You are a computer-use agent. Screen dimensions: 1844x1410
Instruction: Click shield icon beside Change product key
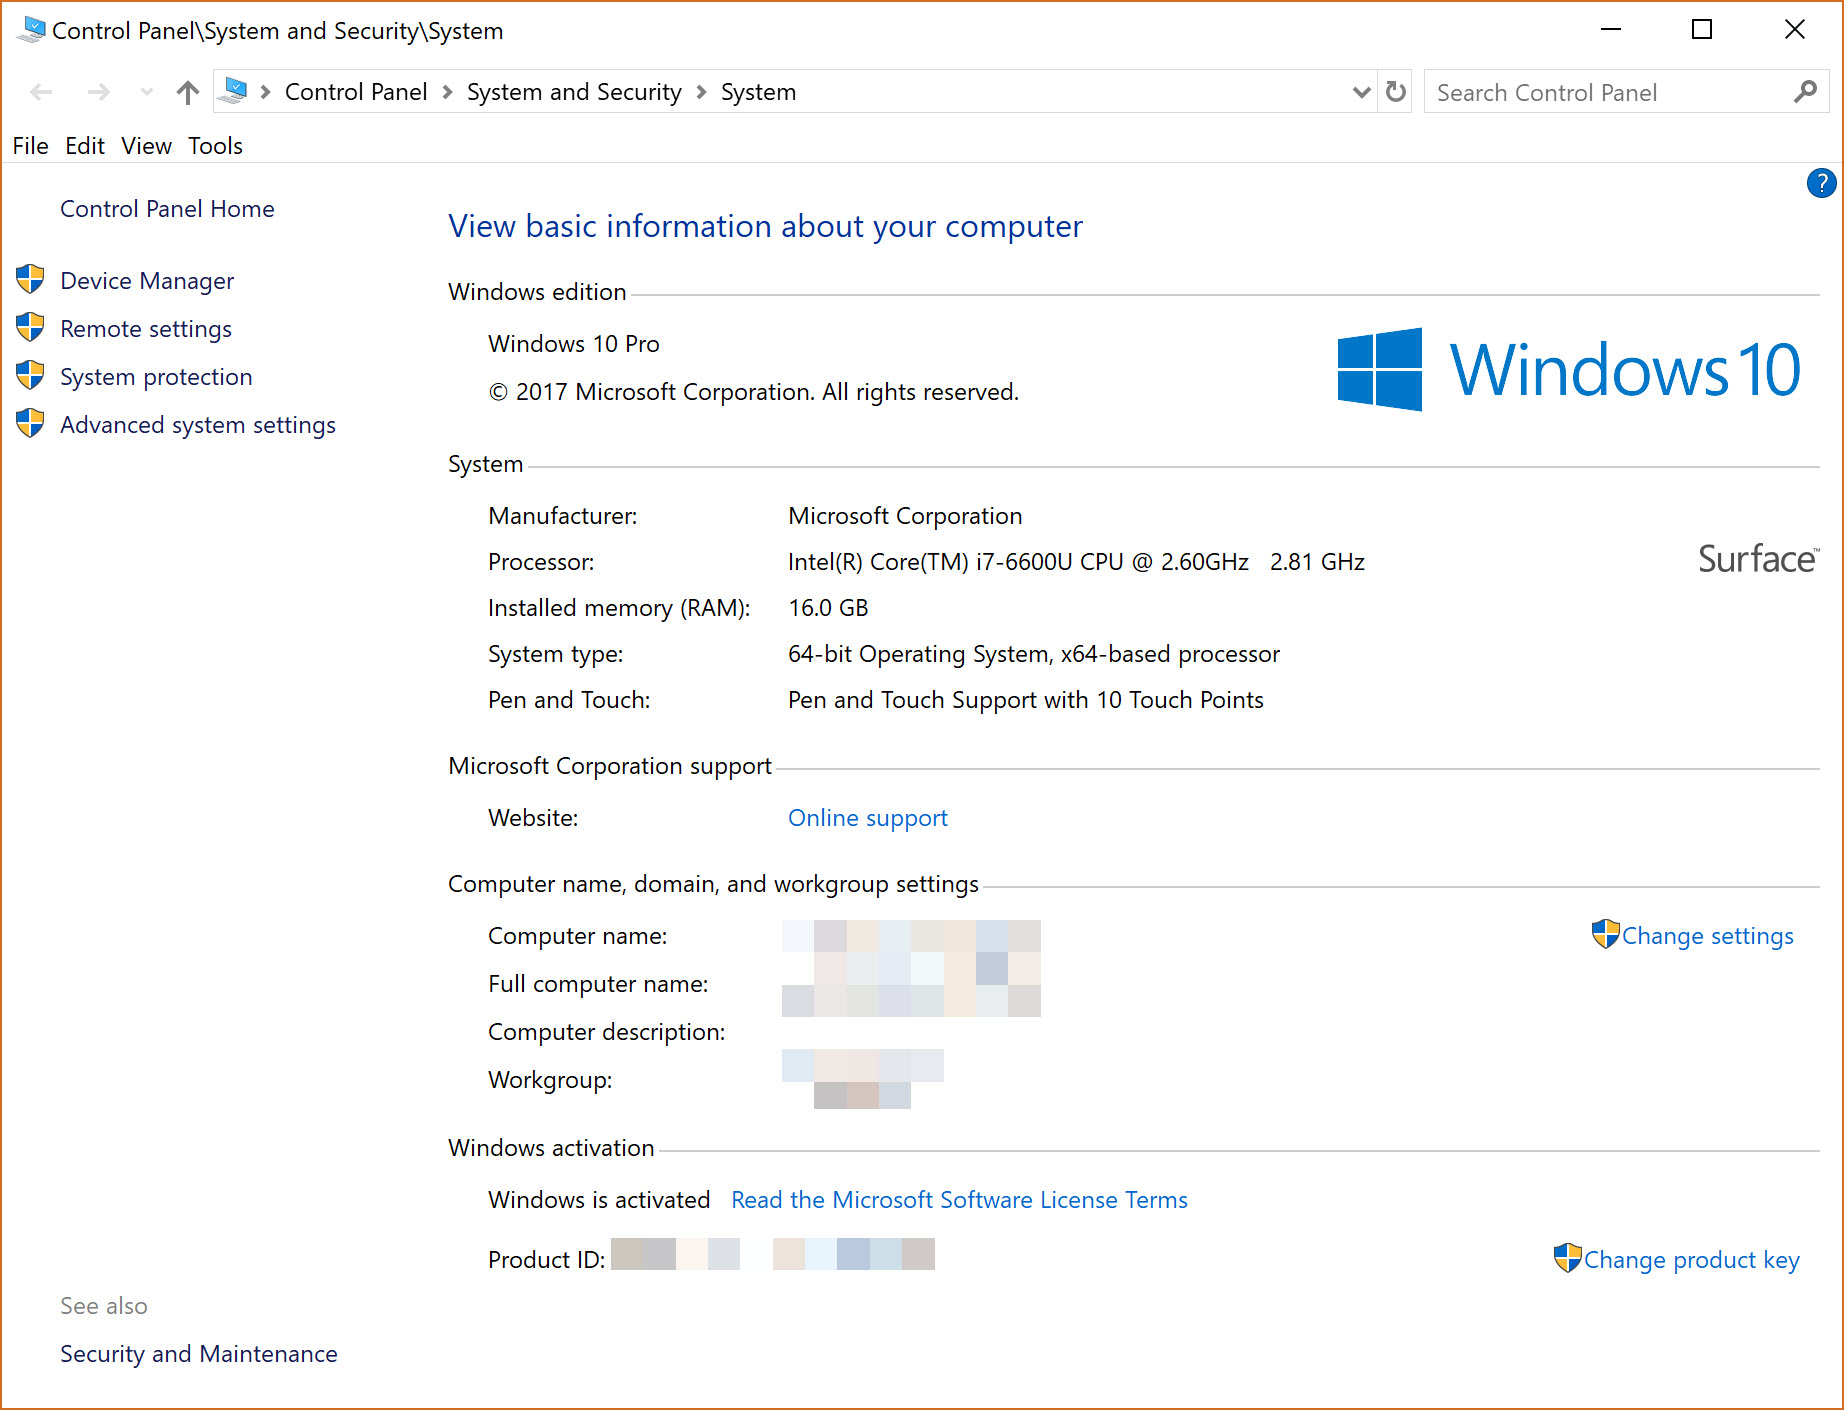(1567, 1258)
